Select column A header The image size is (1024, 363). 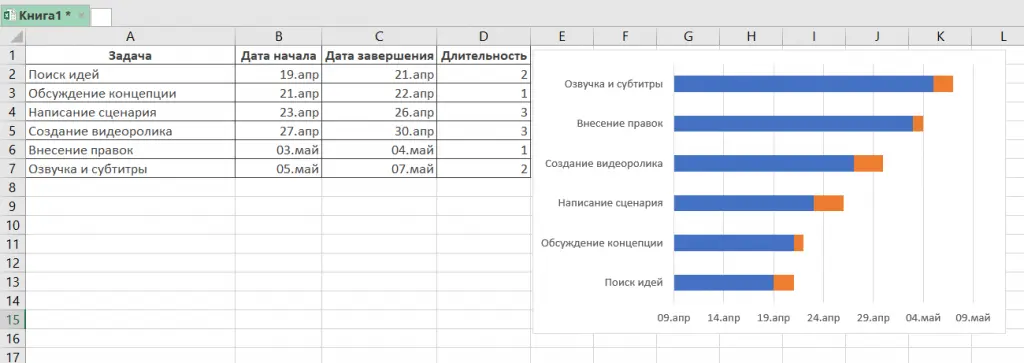pos(130,37)
